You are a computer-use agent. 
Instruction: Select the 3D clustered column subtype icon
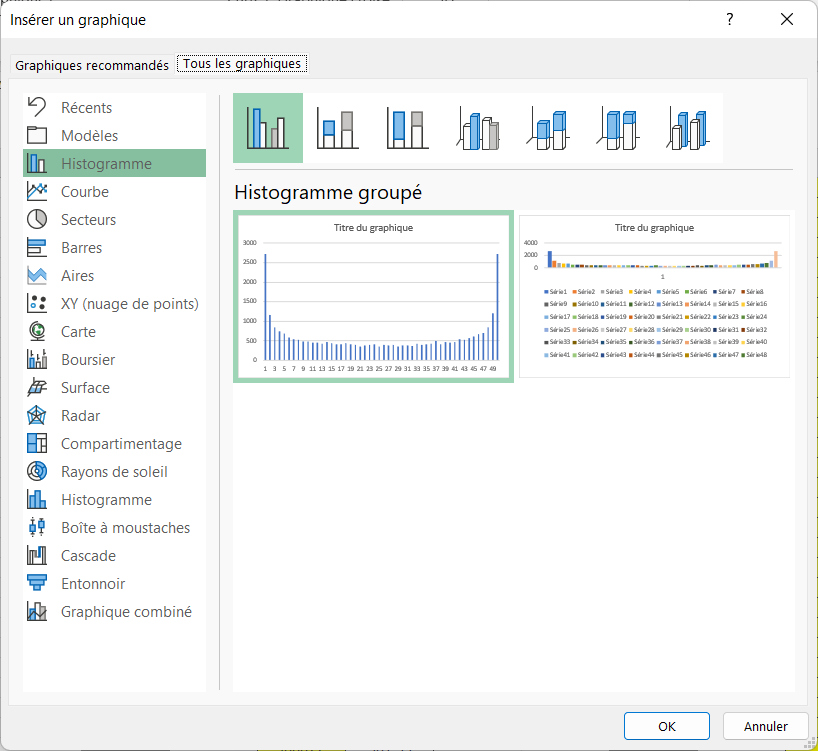[x=478, y=128]
